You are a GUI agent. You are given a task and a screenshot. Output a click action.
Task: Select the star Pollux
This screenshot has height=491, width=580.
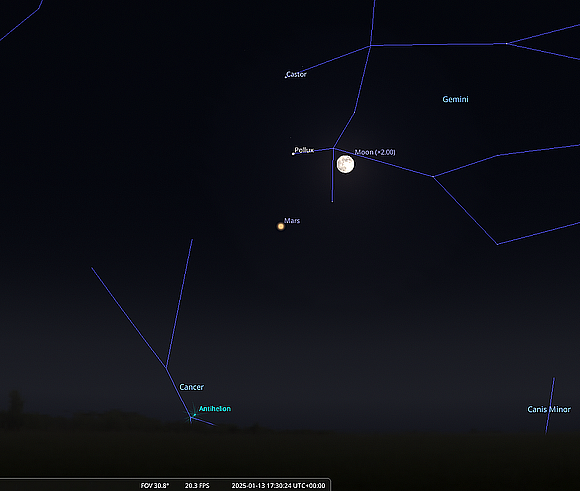(293, 154)
